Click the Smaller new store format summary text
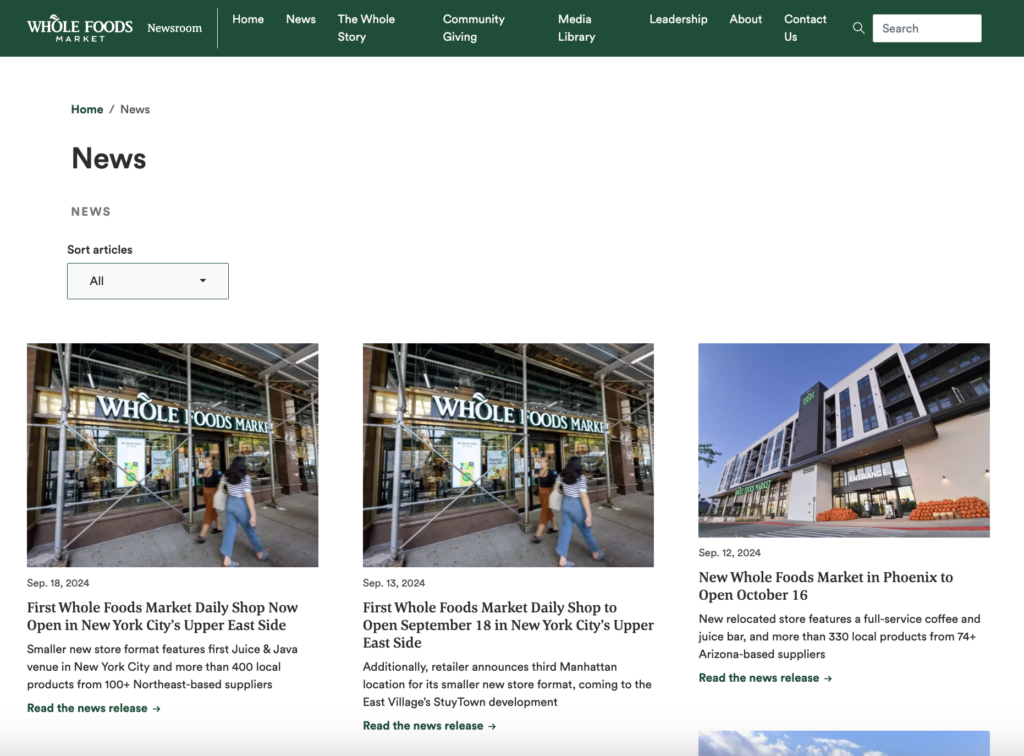Image resolution: width=1024 pixels, height=756 pixels. (x=162, y=667)
